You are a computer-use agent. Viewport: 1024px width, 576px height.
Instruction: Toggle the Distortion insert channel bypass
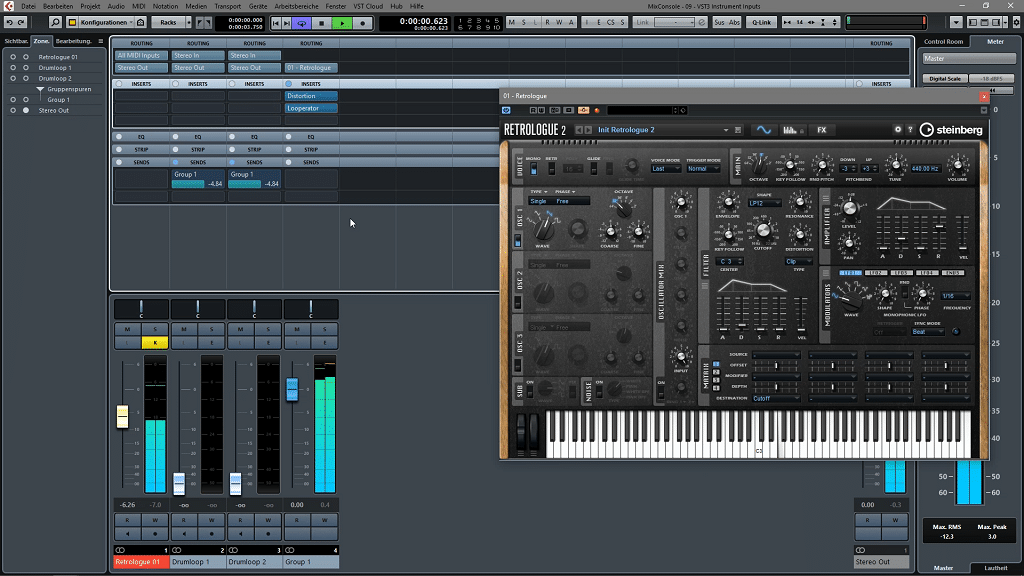289,84
